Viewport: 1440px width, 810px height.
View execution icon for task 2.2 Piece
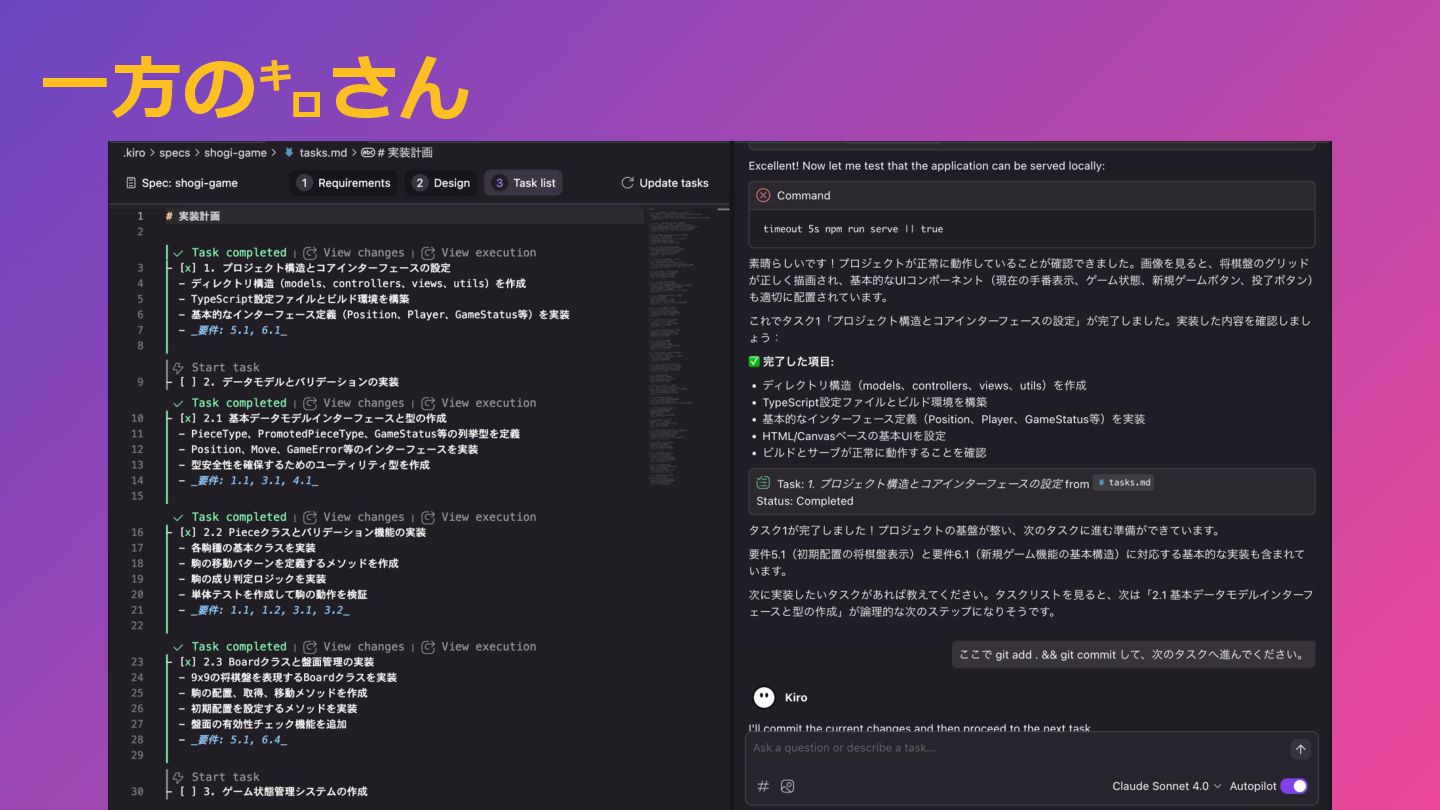coord(428,517)
